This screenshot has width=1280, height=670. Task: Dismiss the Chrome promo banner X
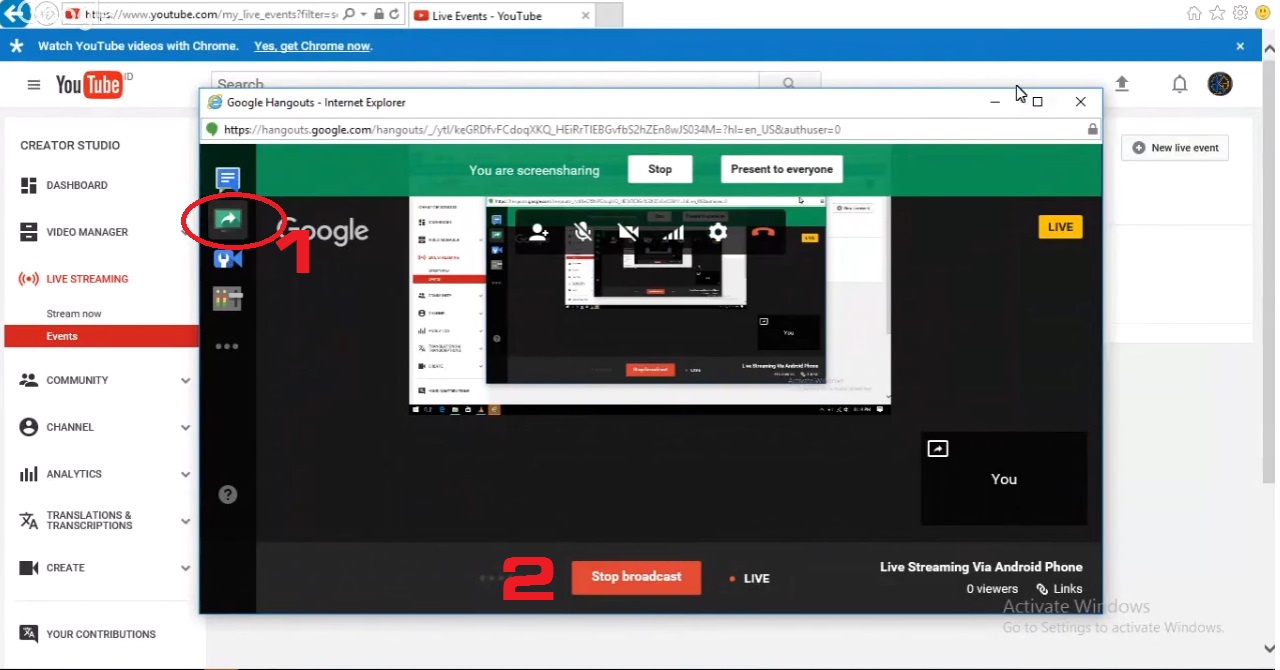(1240, 46)
